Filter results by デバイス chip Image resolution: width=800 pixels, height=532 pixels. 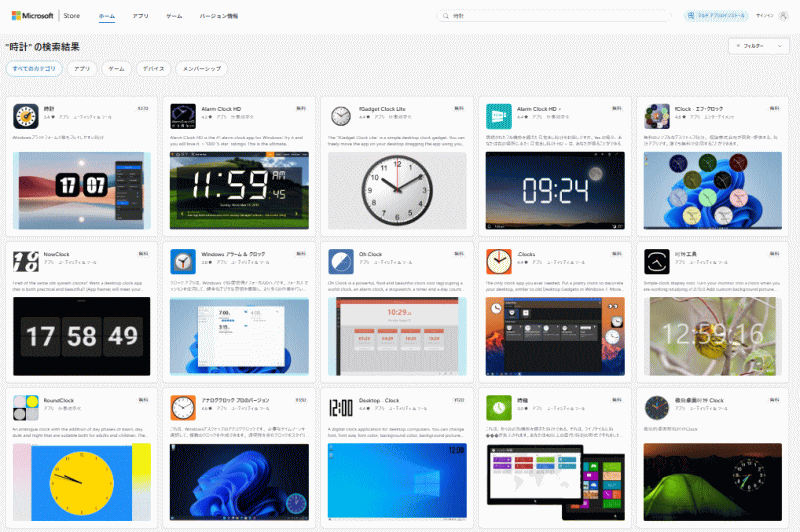152,69
